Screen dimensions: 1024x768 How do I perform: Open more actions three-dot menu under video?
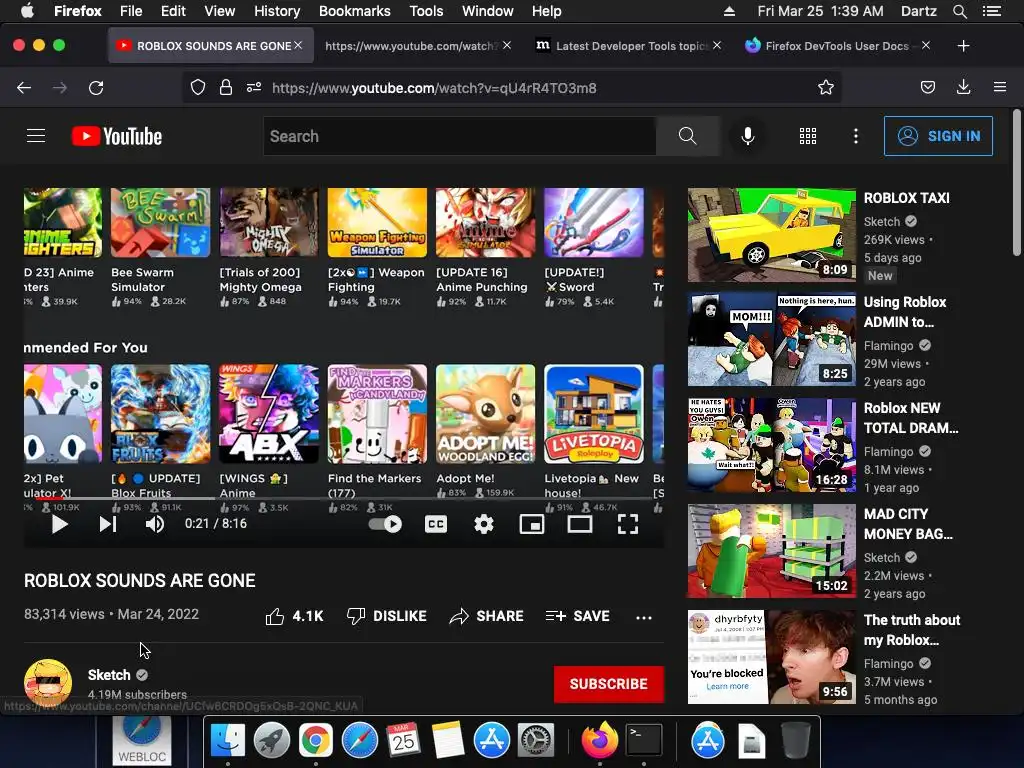click(644, 617)
